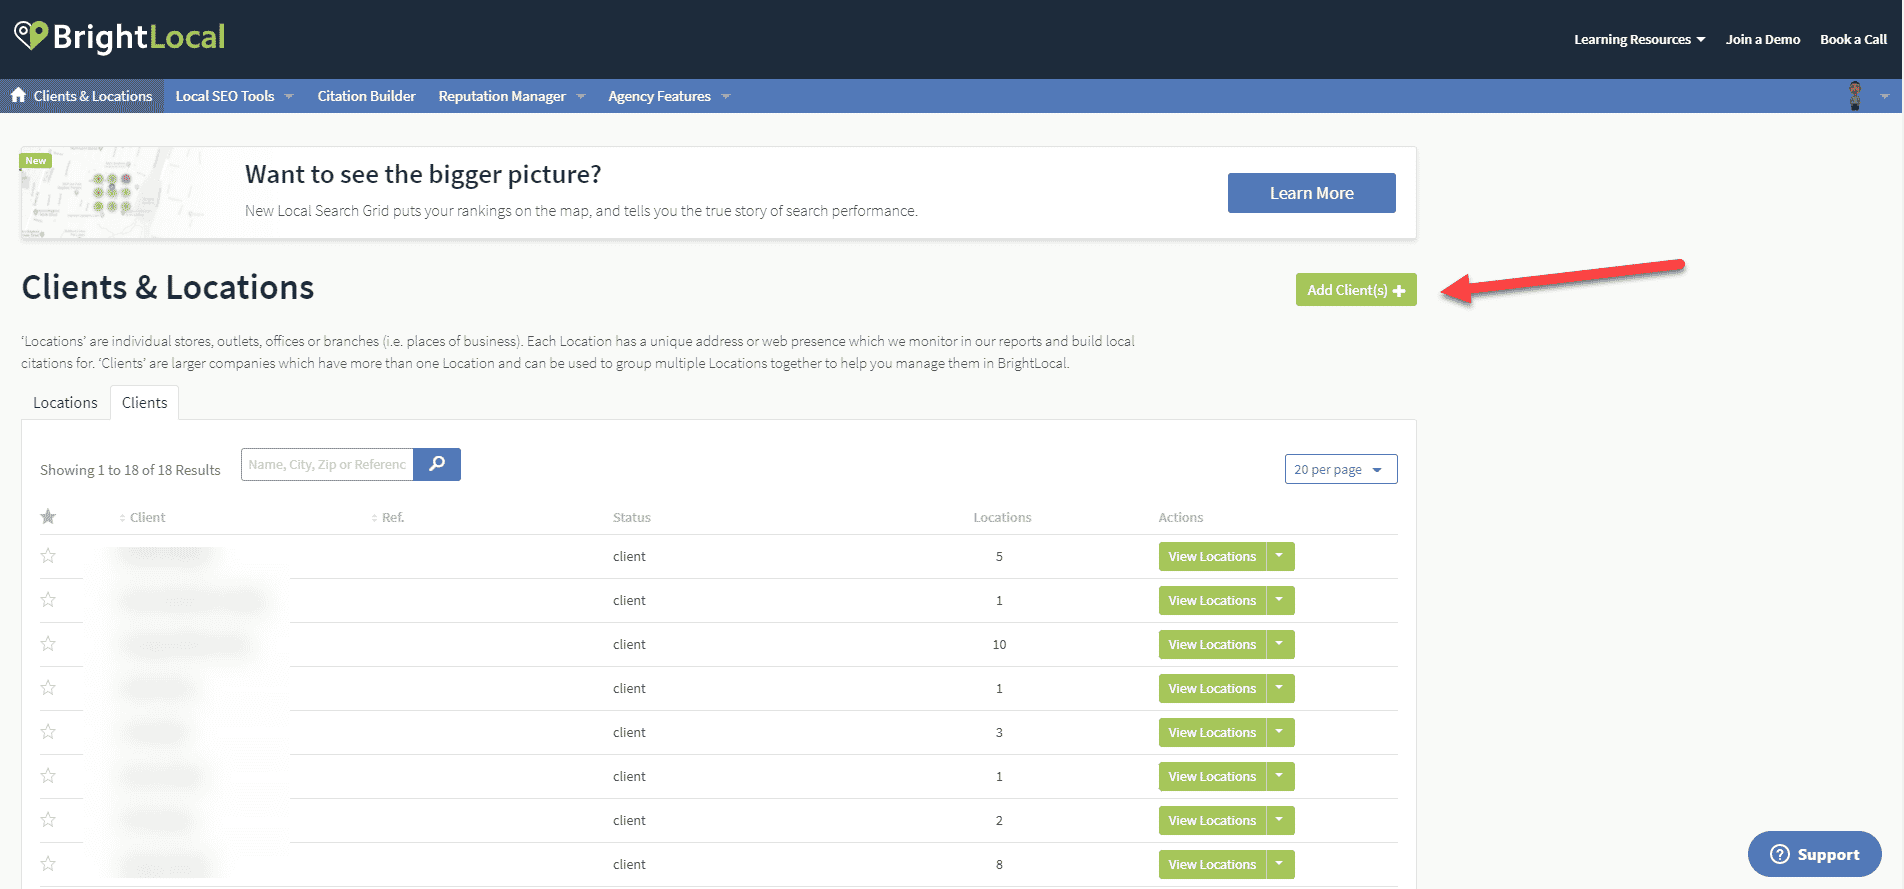1904x889 pixels.
Task: Click the Learn More button
Action: [1311, 193]
